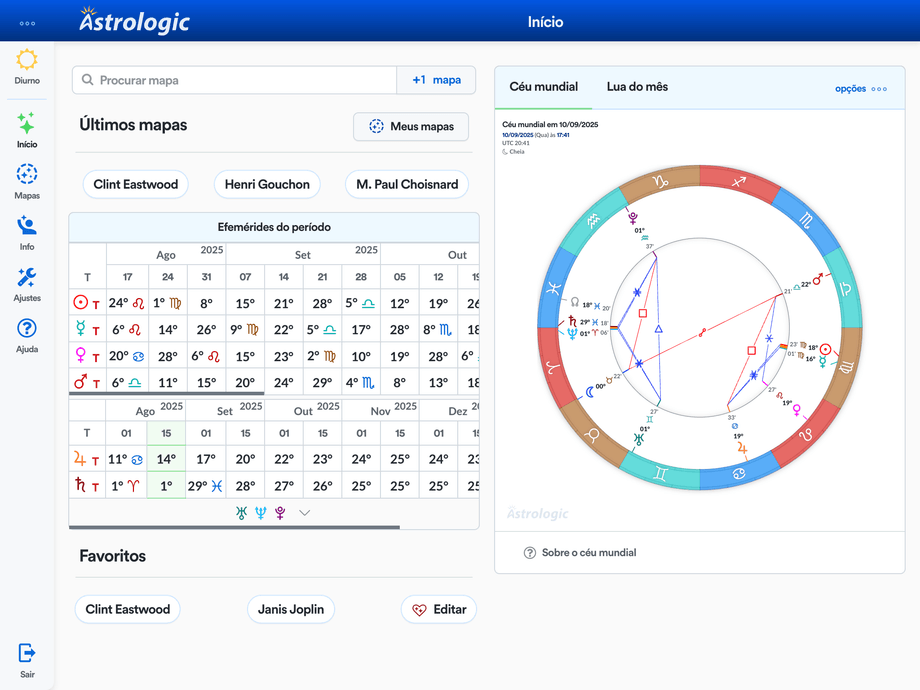Click Cancer sign segment on chart wheel
The image size is (920, 690).
coord(739,473)
